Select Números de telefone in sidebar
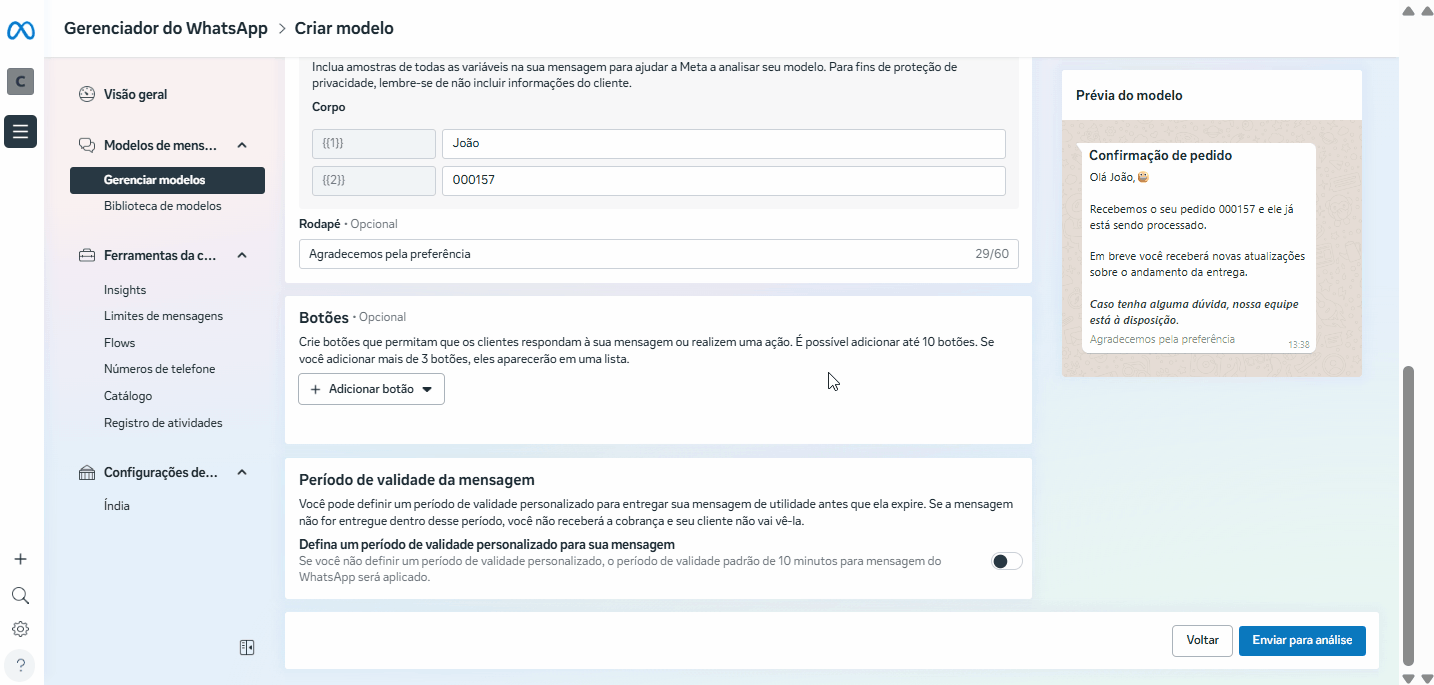 click(x=160, y=369)
